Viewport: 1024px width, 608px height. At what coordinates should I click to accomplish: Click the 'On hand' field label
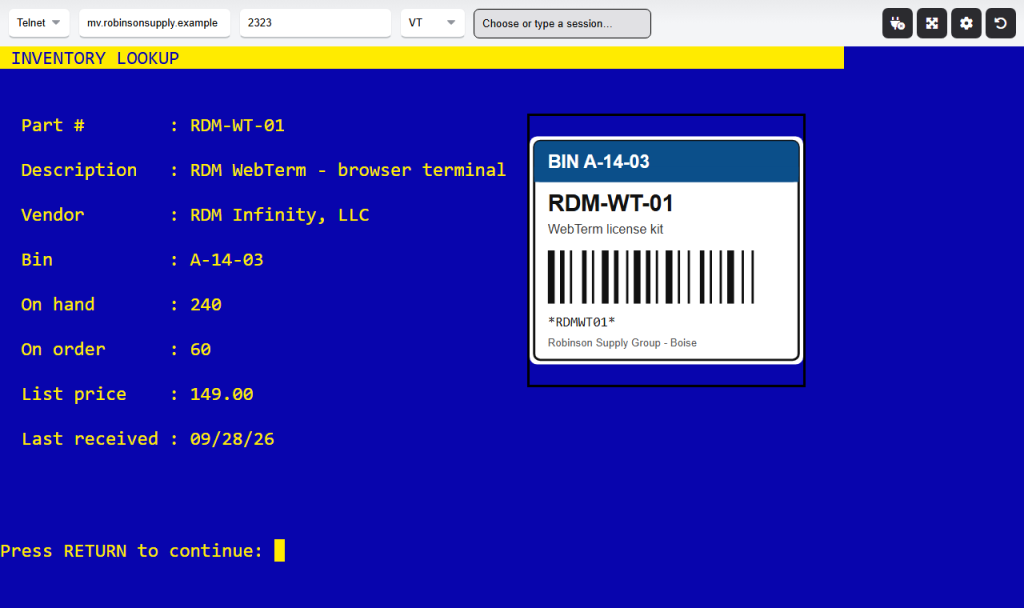point(58,305)
